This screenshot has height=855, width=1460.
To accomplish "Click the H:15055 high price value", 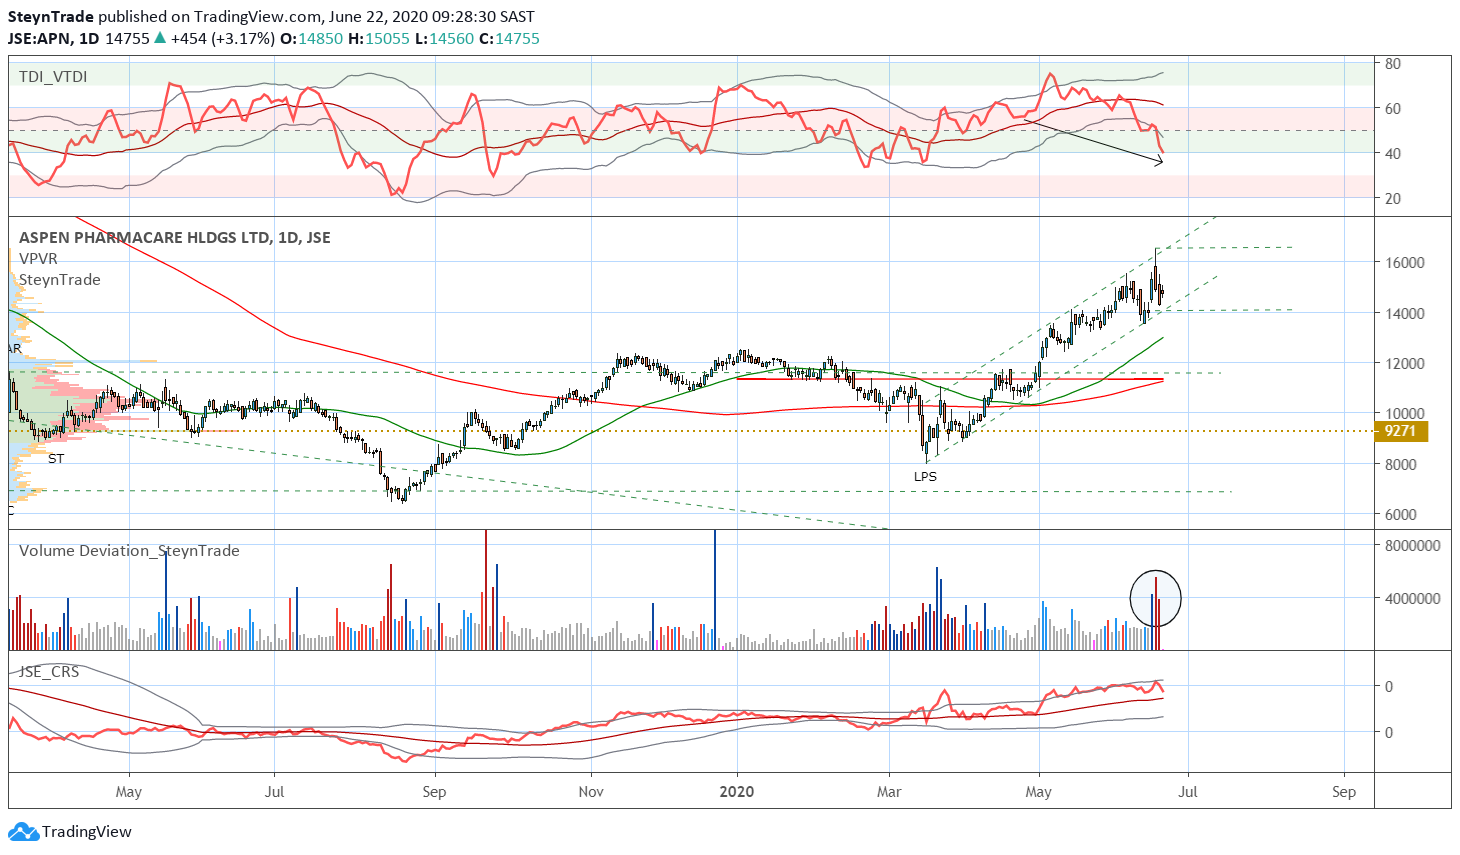I will click(x=379, y=39).
